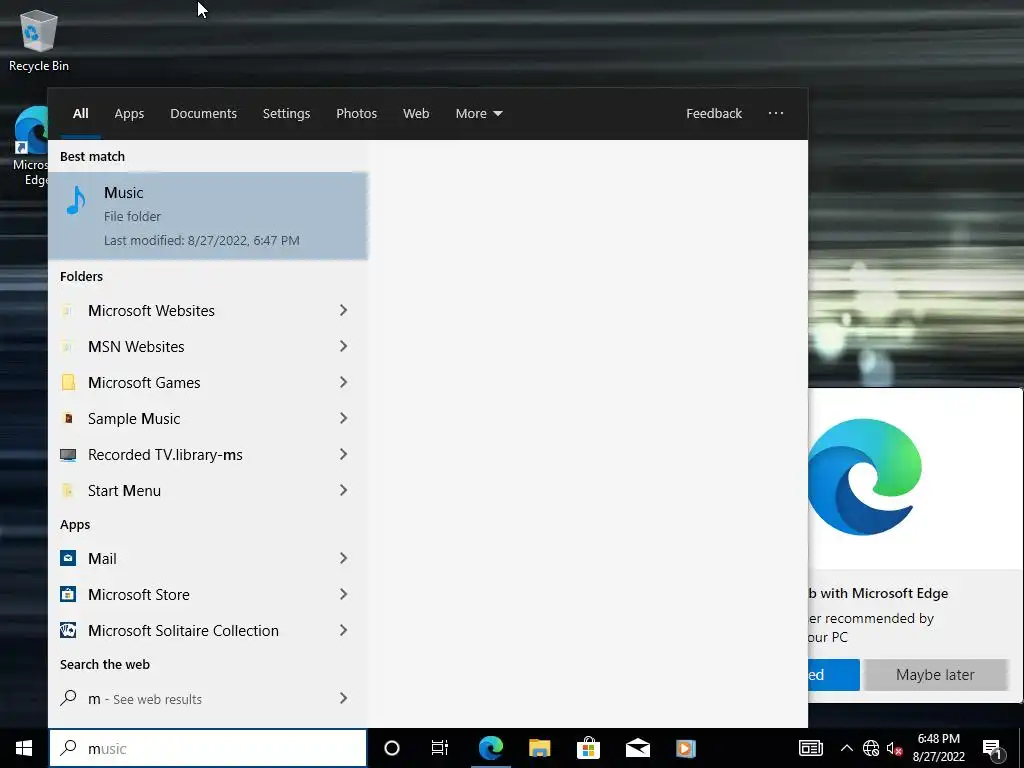The height and width of the screenshot is (768, 1024).
Task: Click the Microsoft Store result icon
Action: [x=68, y=594]
